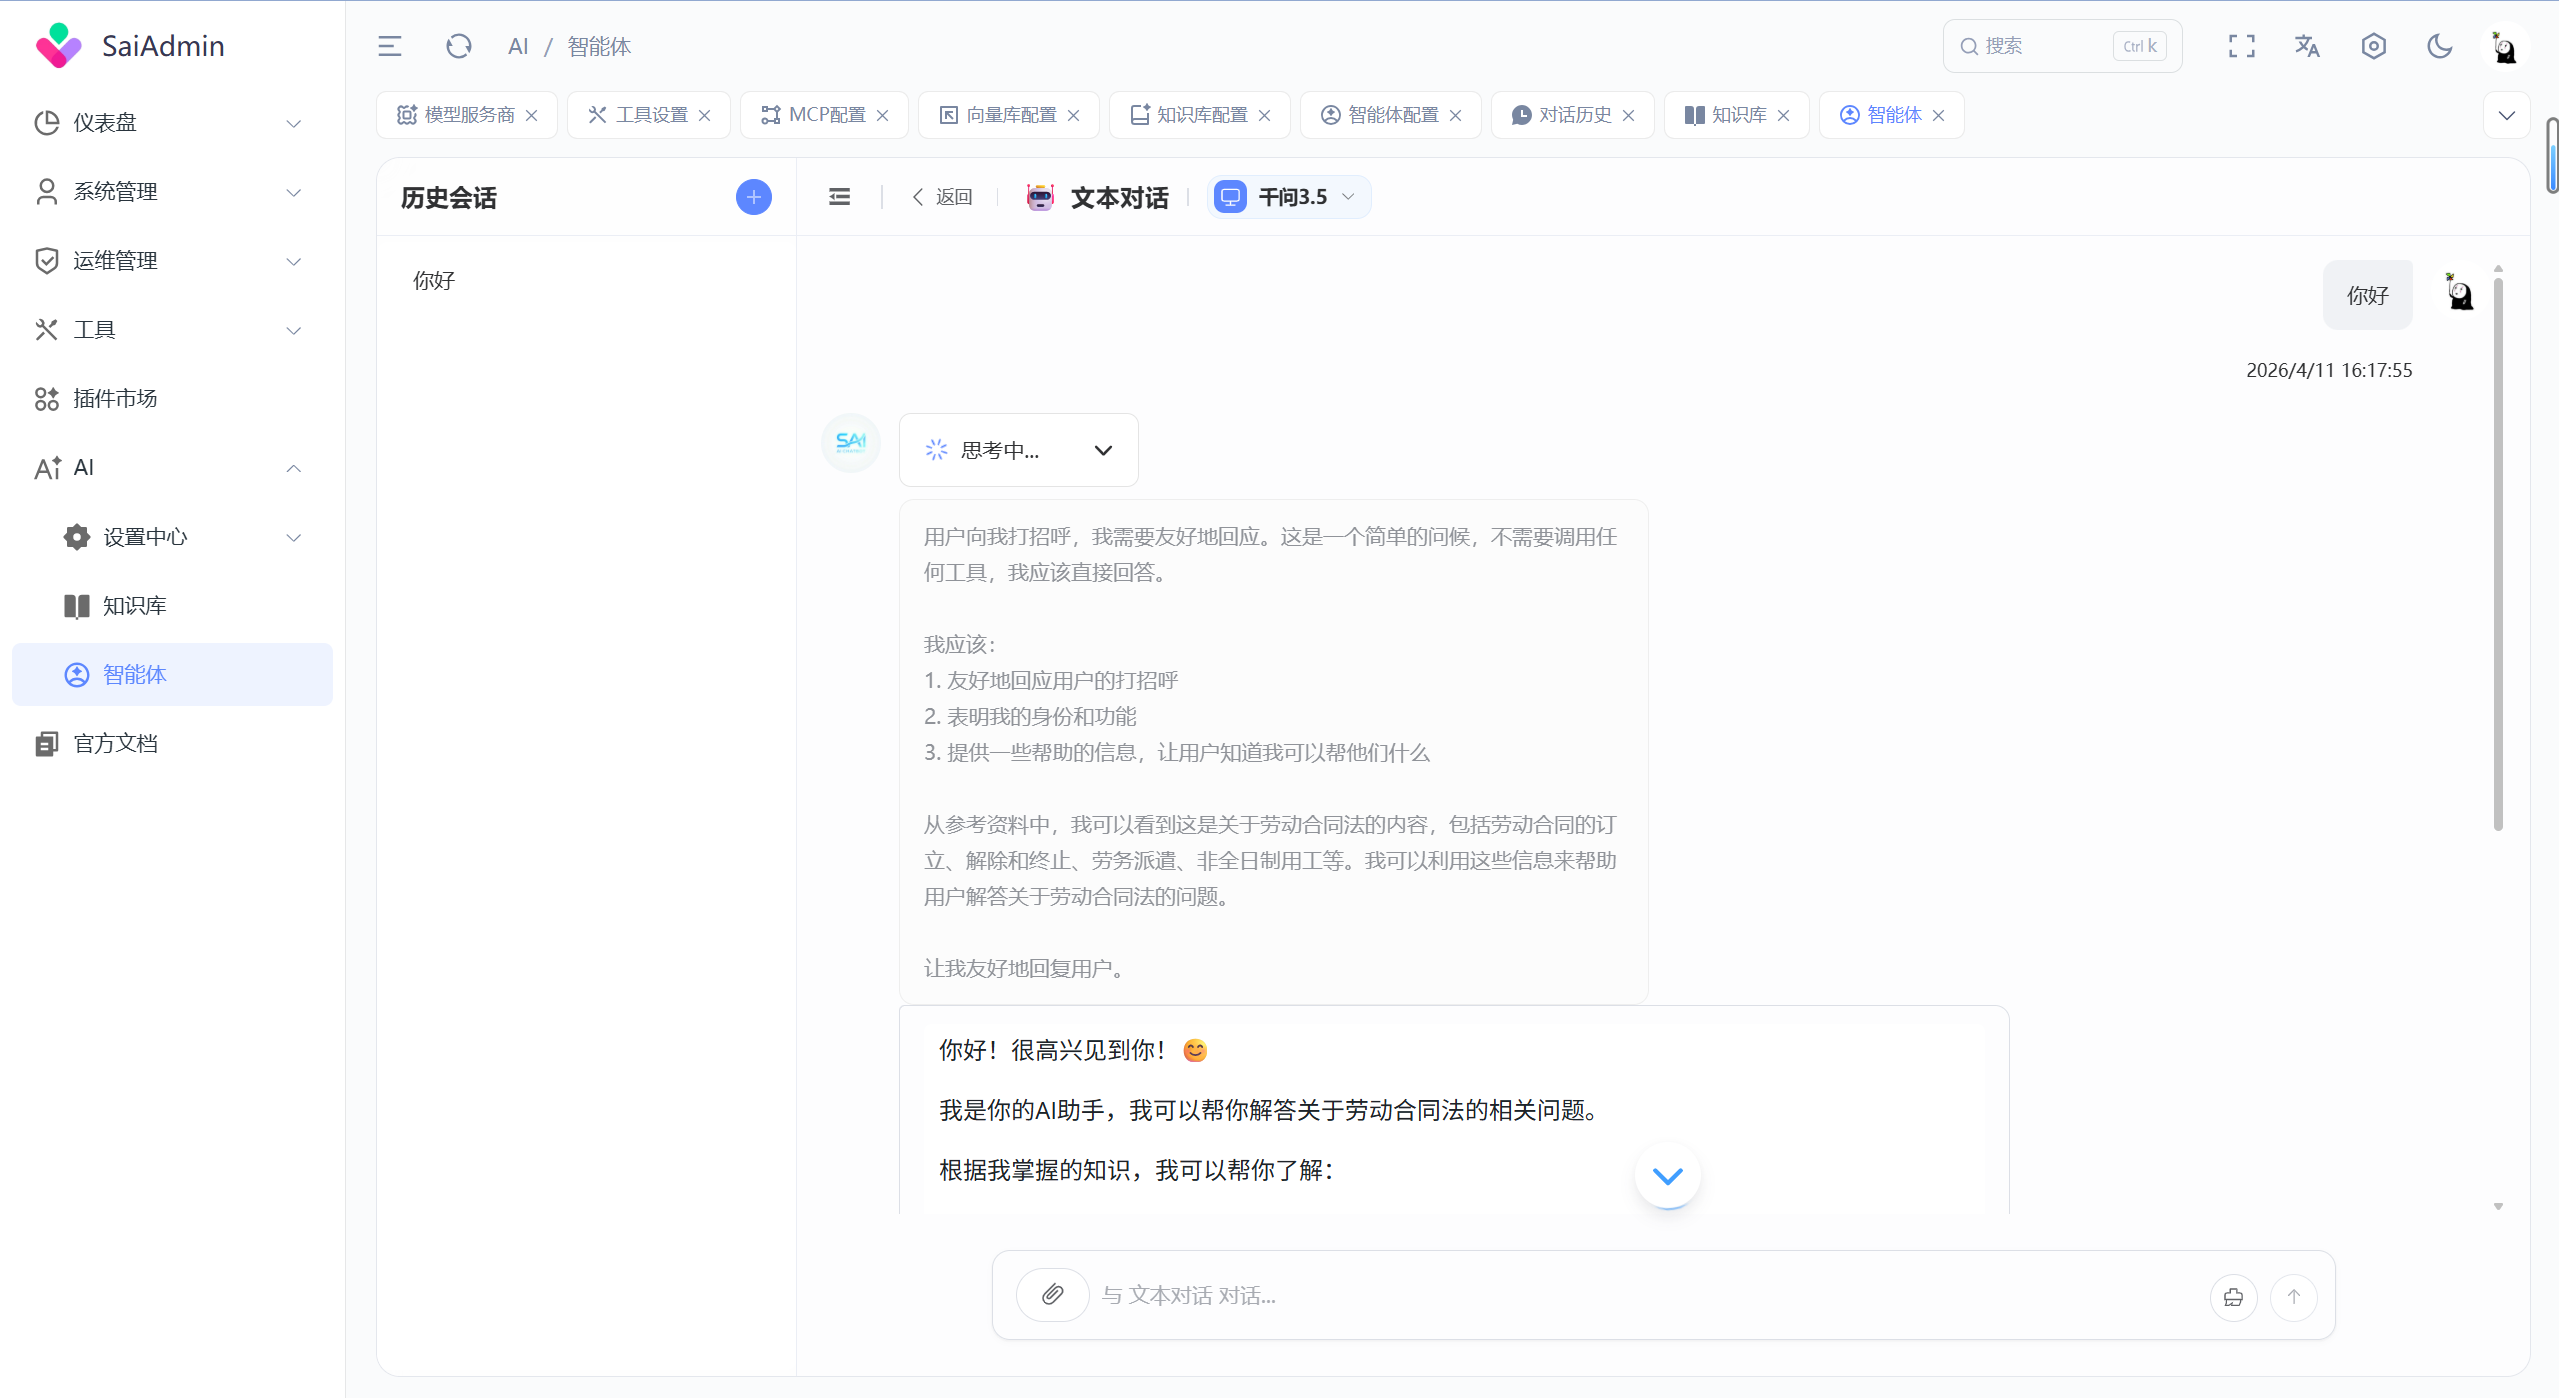Image resolution: width=2559 pixels, height=1398 pixels.
Task: Click the new conversation plus button
Action: click(753, 197)
